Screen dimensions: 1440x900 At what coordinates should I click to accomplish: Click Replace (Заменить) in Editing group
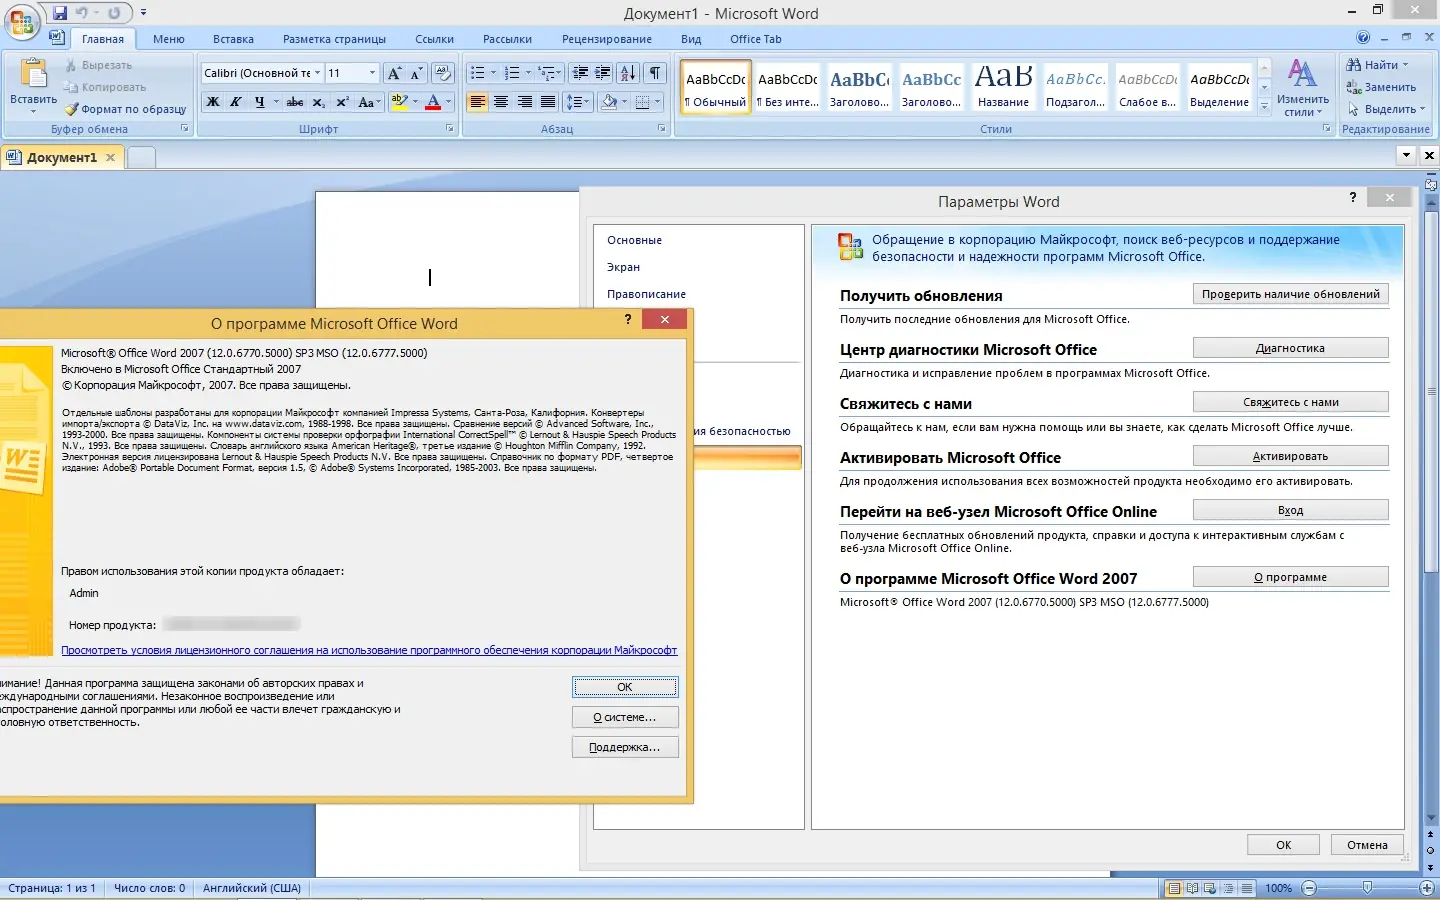(x=1381, y=87)
